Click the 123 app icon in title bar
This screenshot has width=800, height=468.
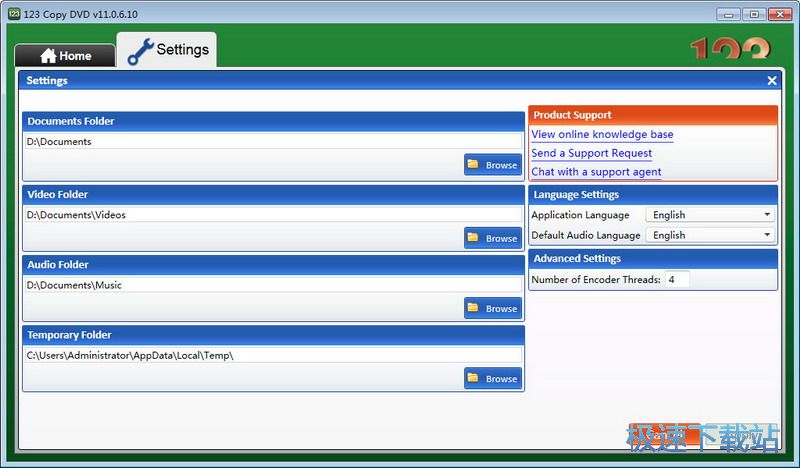click(x=13, y=14)
